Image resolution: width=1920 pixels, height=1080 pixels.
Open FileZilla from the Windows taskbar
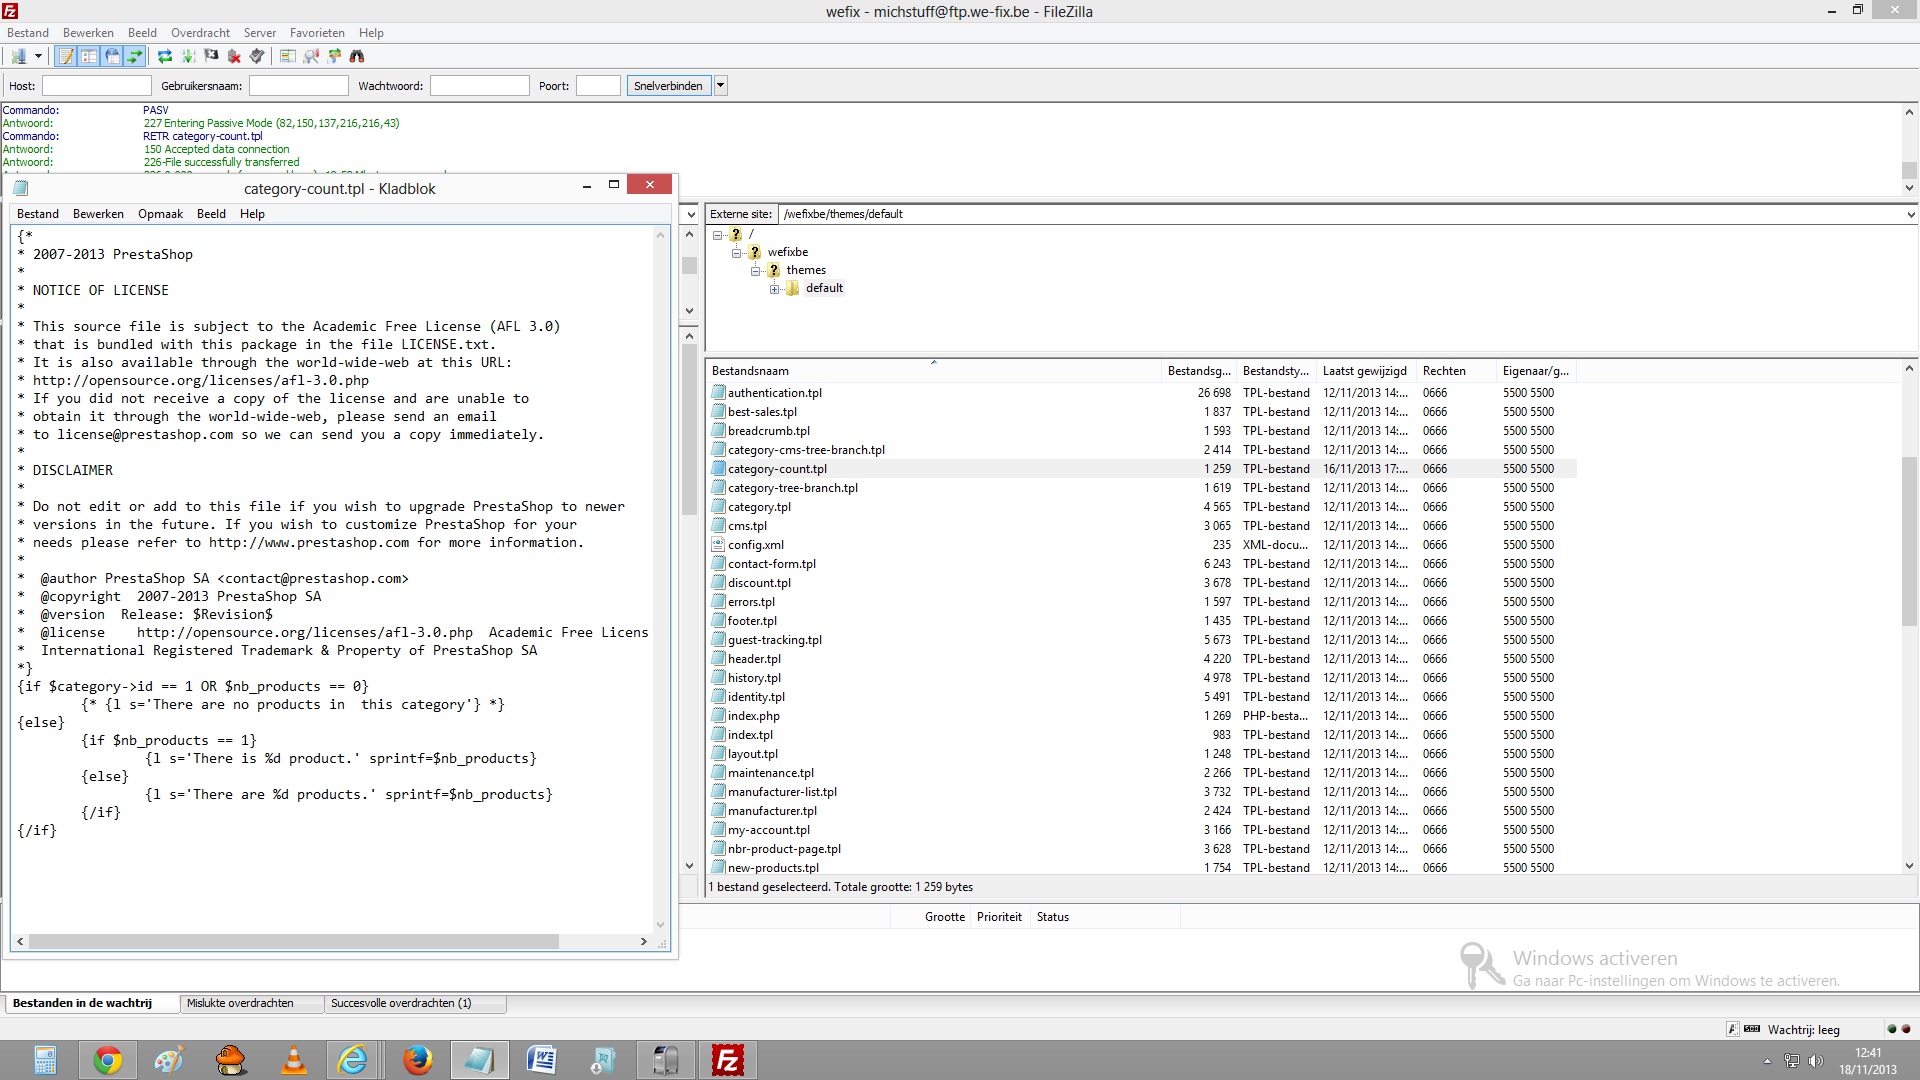pos(727,1060)
